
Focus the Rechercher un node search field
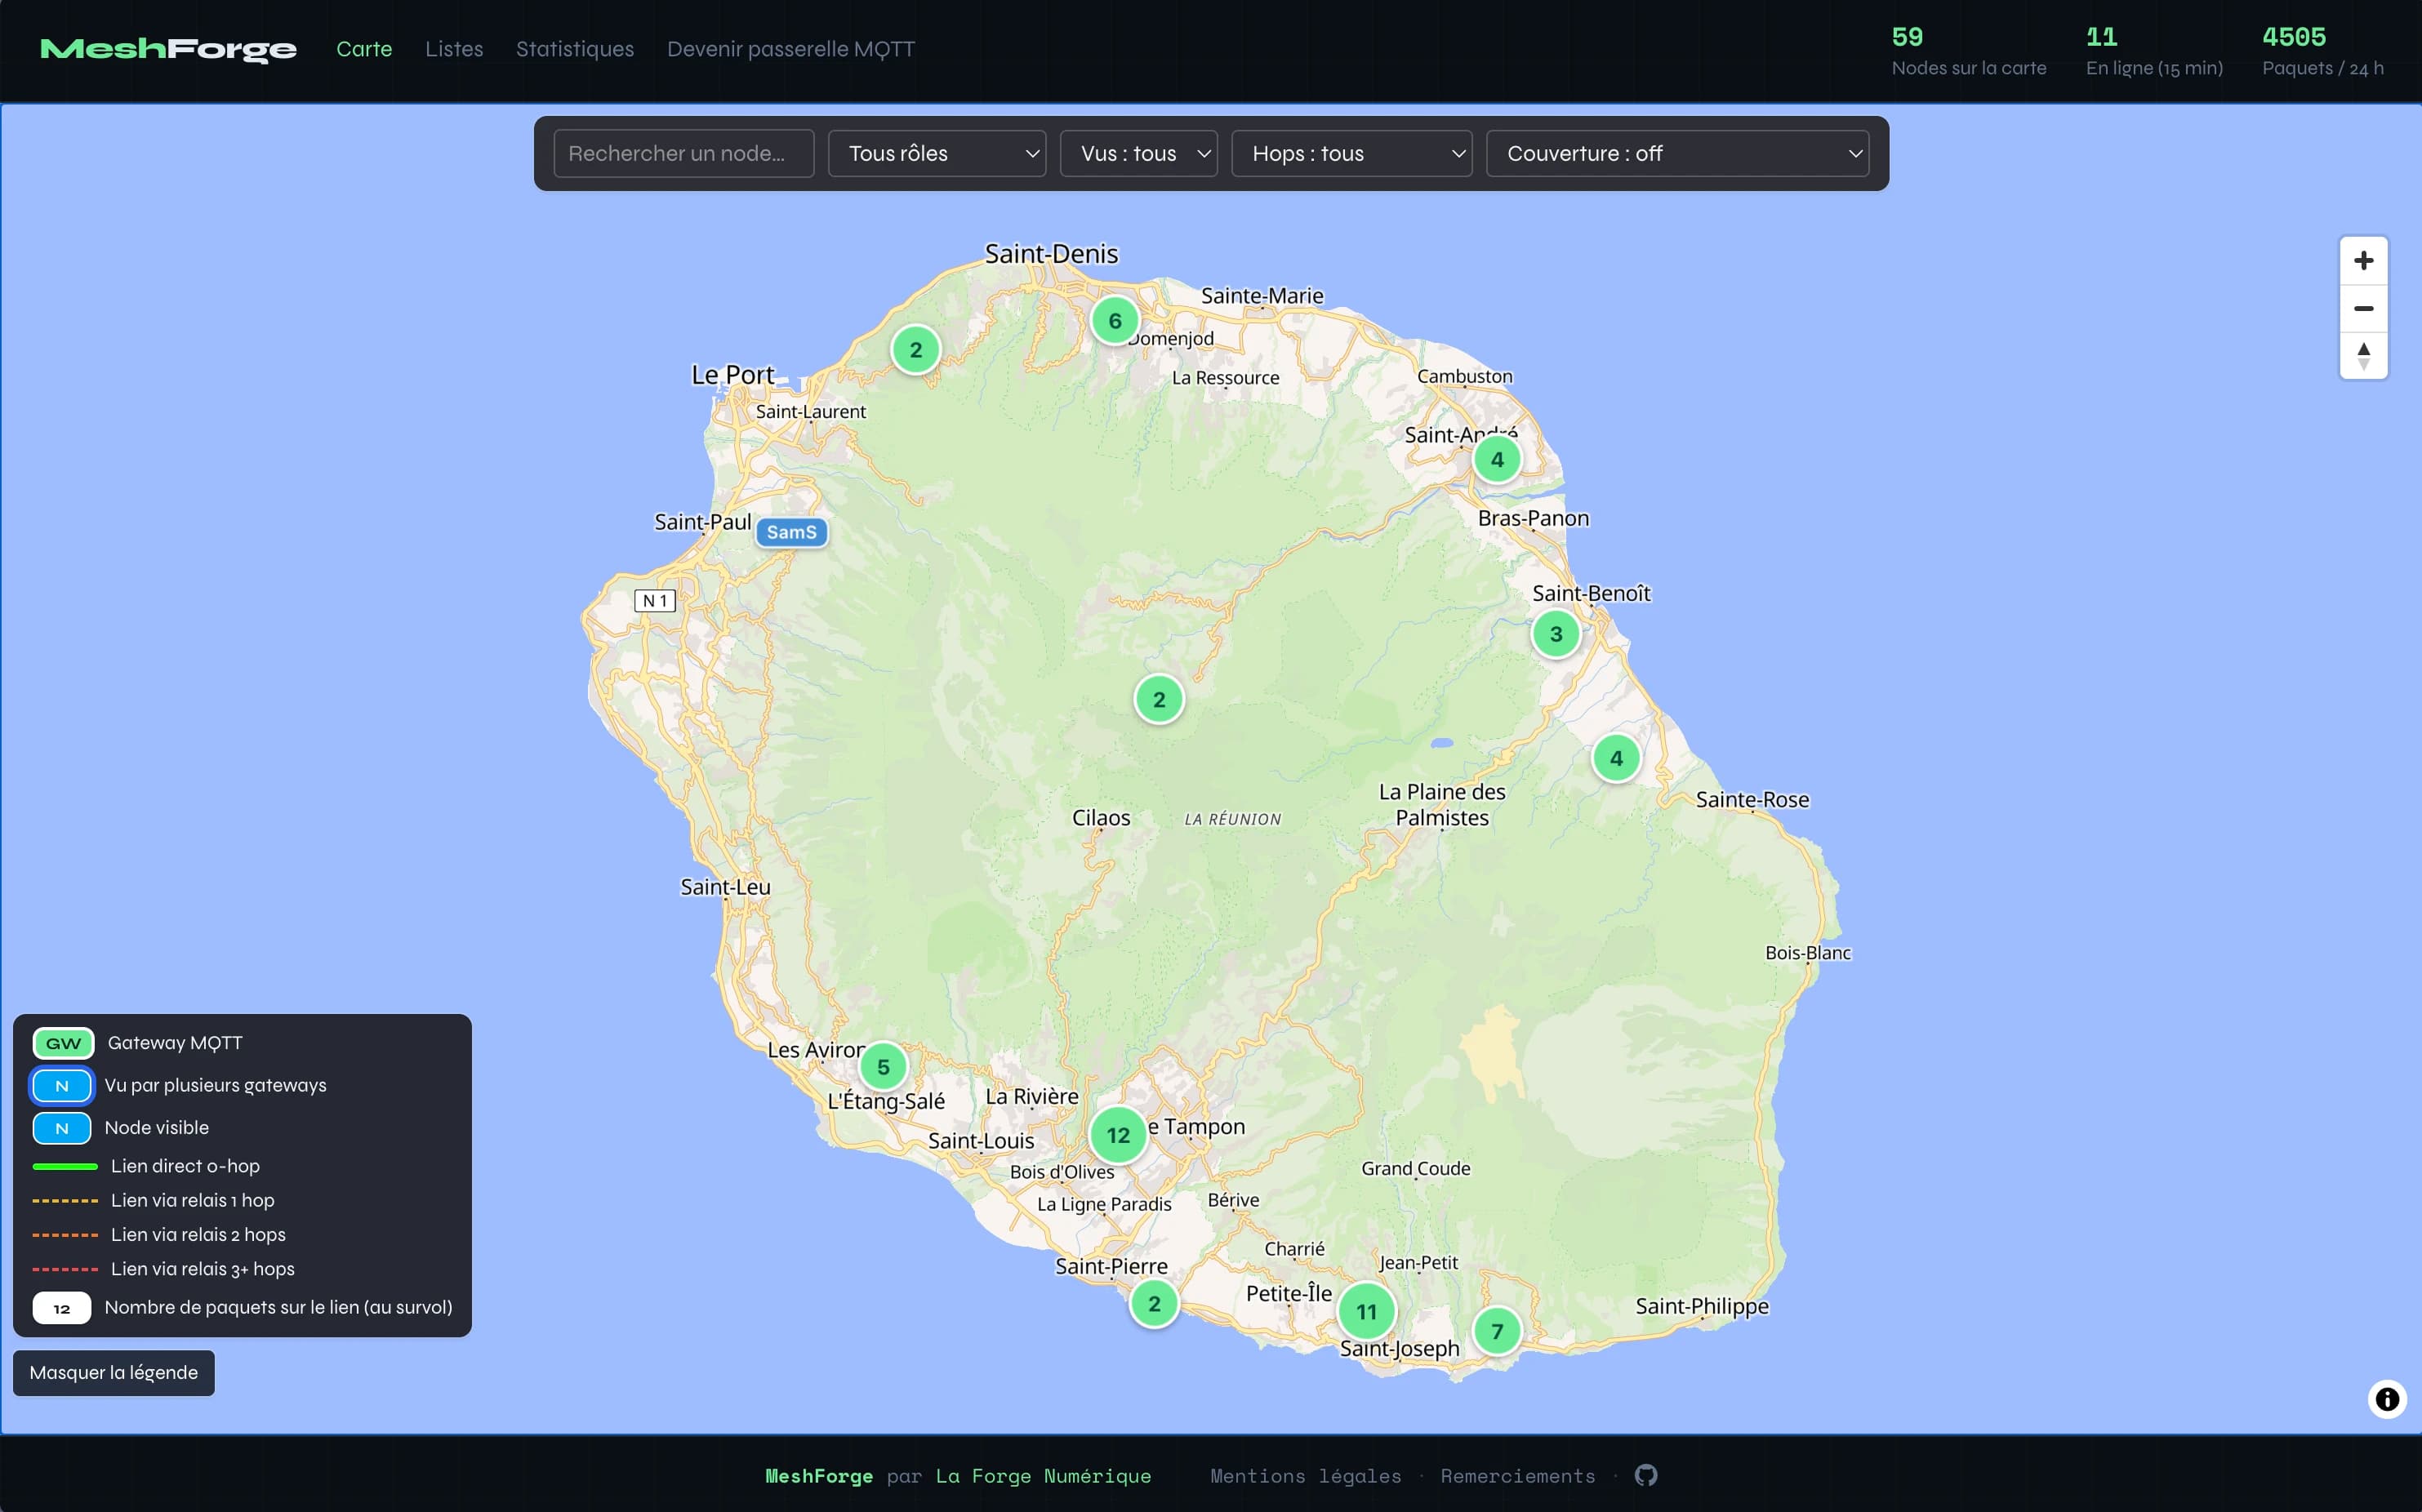[x=684, y=153]
